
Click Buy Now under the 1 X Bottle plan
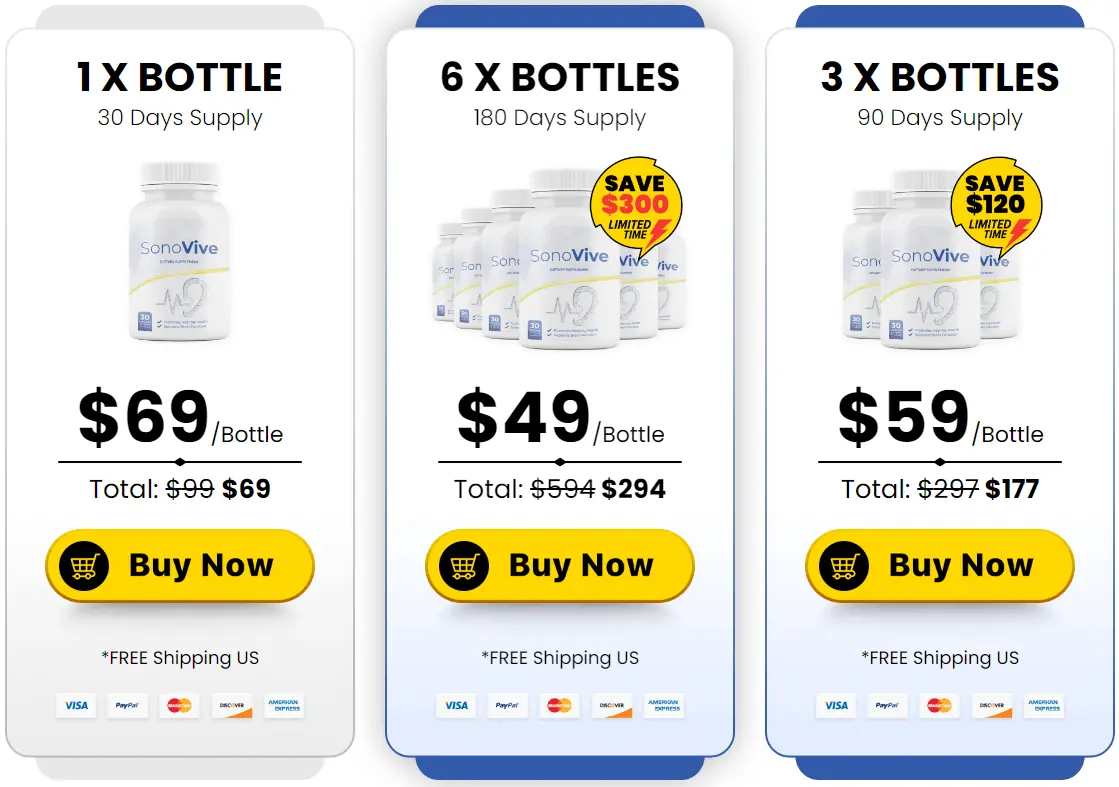tap(179, 565)
